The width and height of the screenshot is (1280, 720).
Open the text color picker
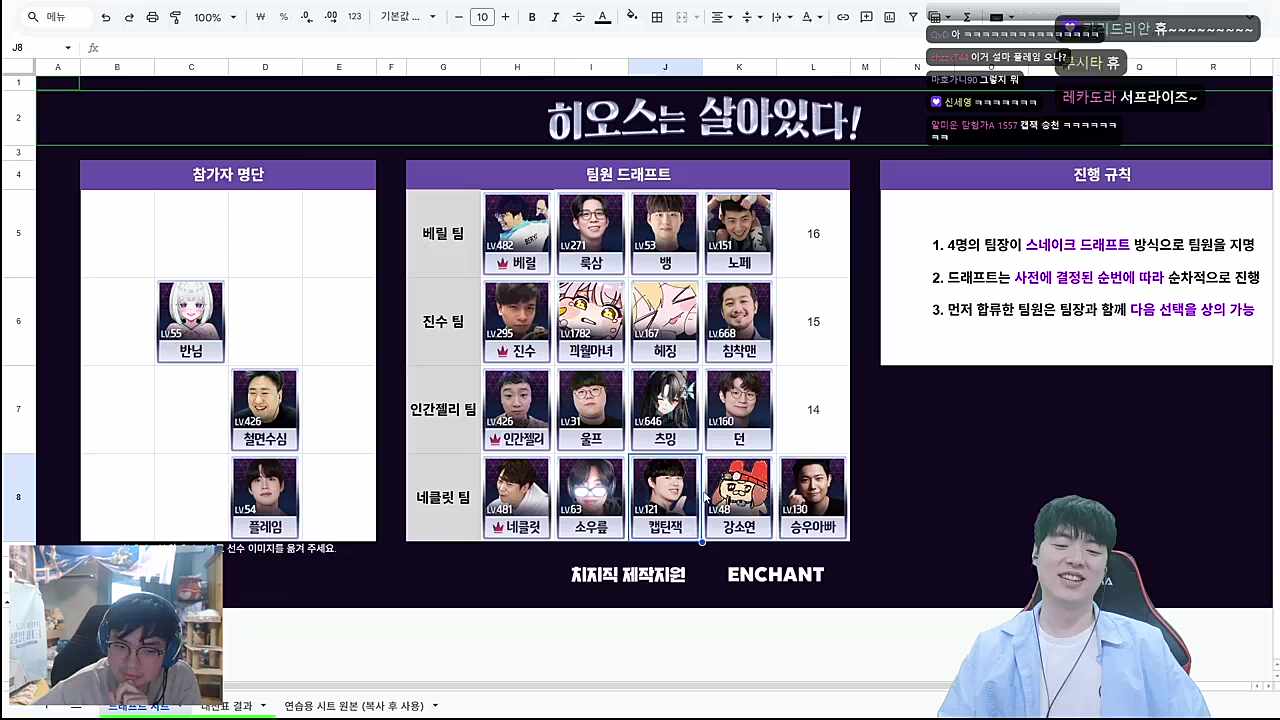[x=602, y=17]
